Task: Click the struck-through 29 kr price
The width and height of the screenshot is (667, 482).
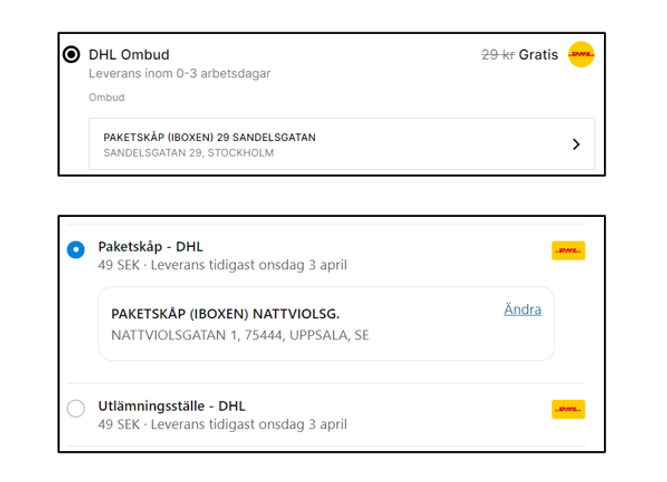Action: coord(498,54)
